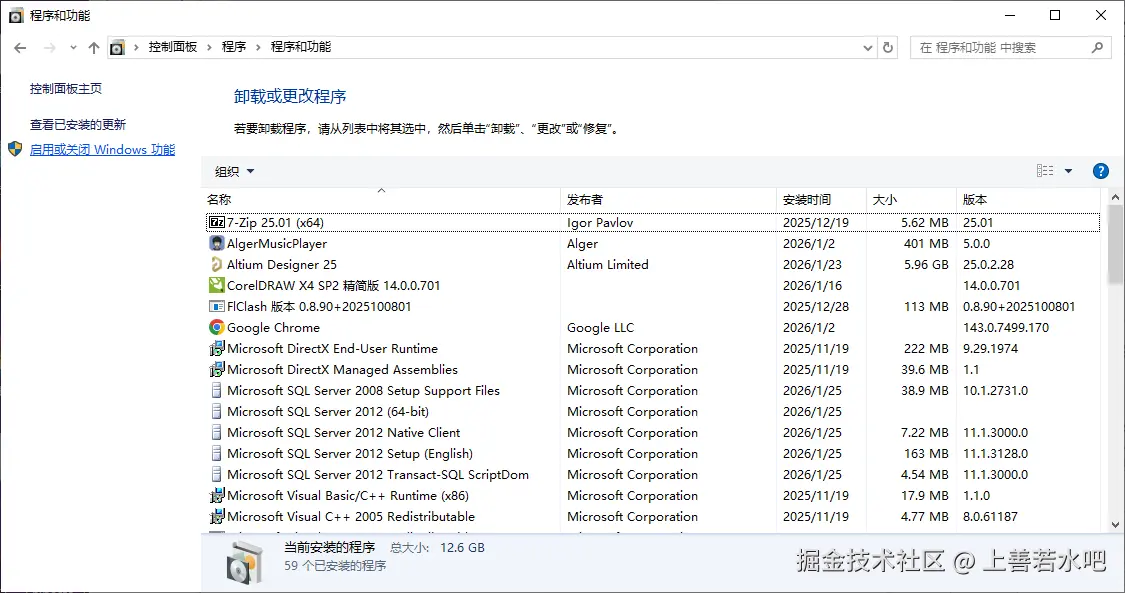Click the AlgerMusicPlayer icon

coord(217,244)
